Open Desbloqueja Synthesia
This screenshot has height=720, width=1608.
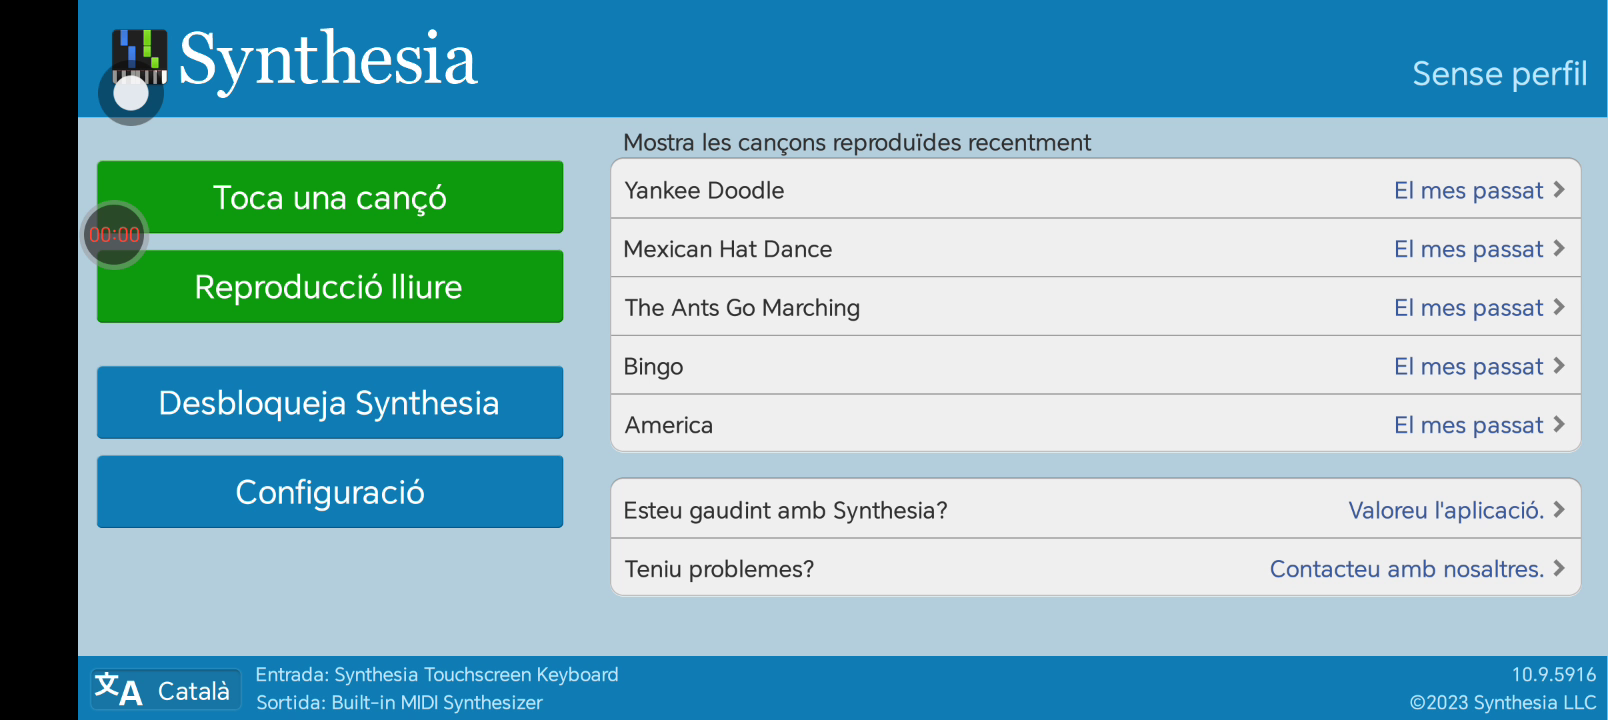point(330,403)
